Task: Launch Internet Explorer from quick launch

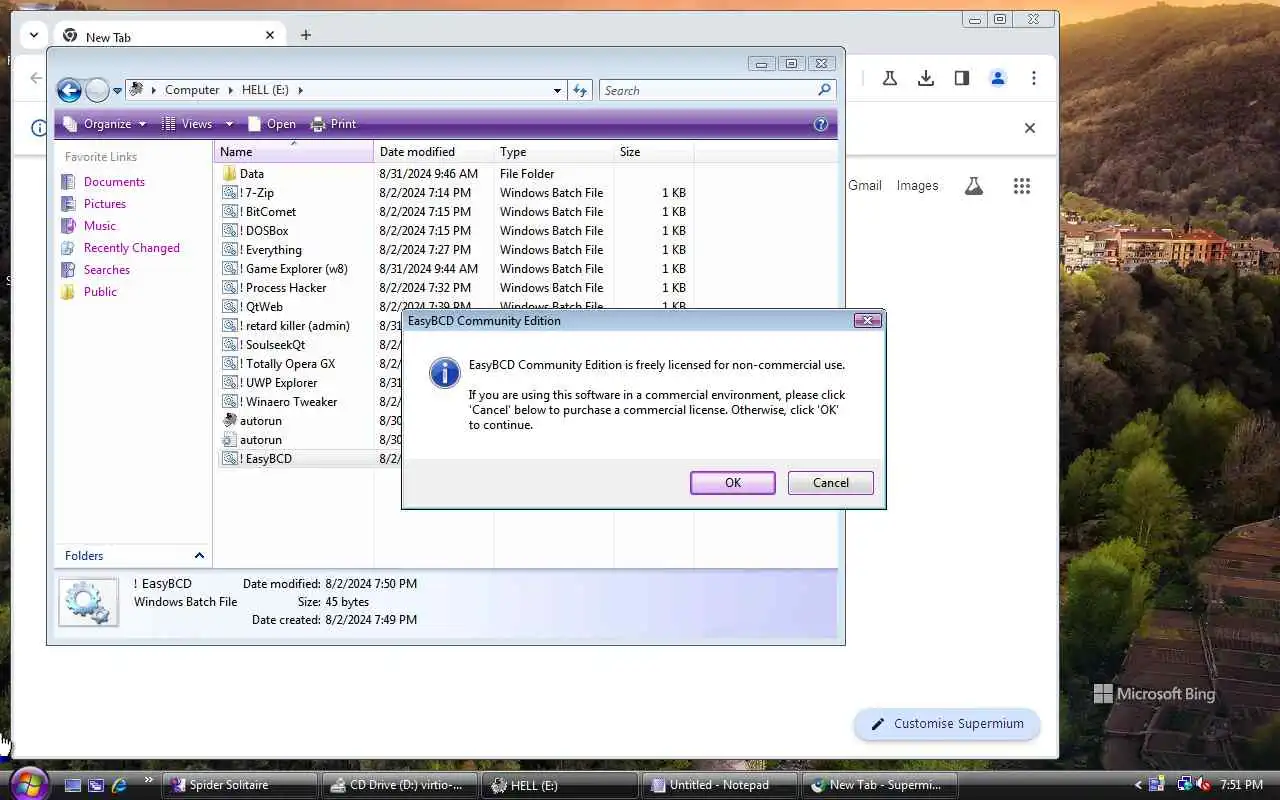Action: pos(119,785)
